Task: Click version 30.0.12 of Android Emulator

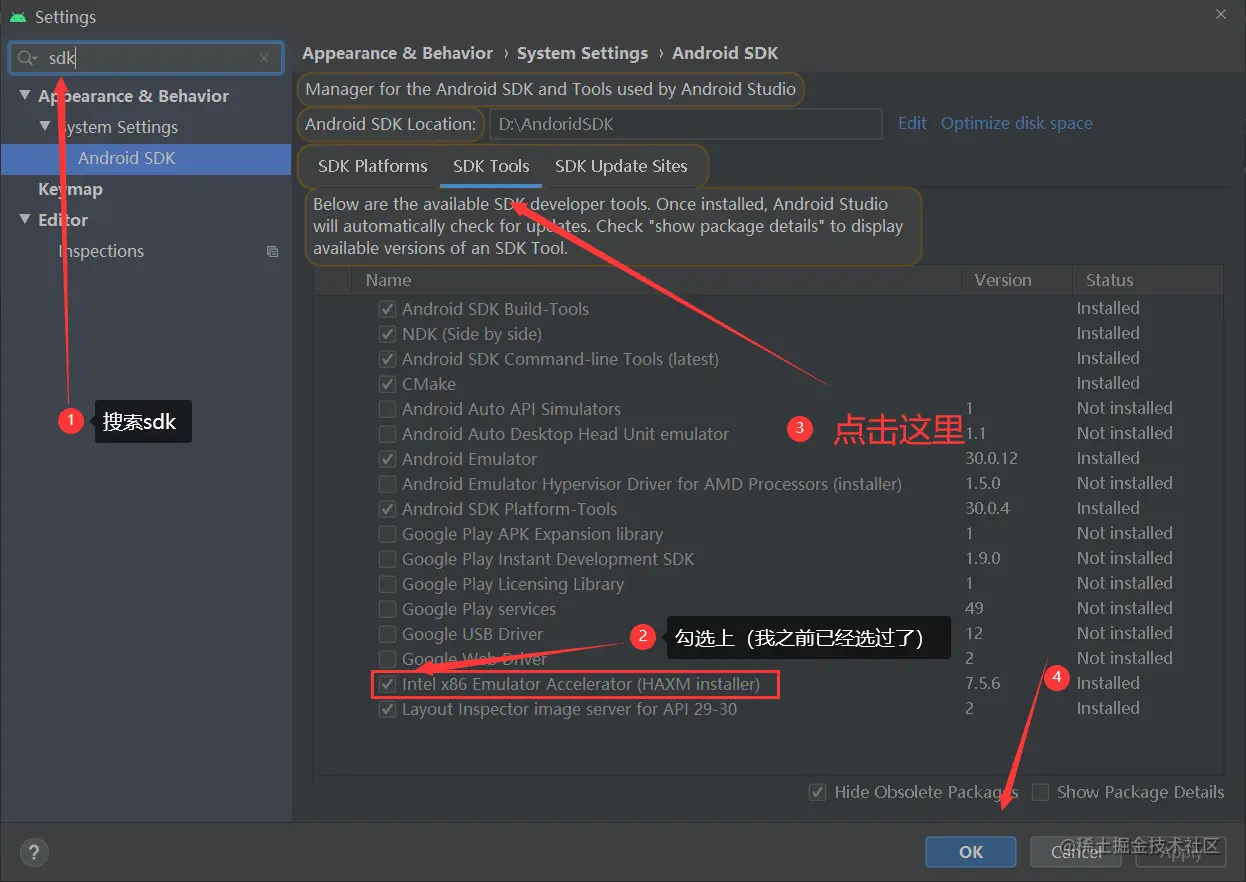Action: pos(991,458)
